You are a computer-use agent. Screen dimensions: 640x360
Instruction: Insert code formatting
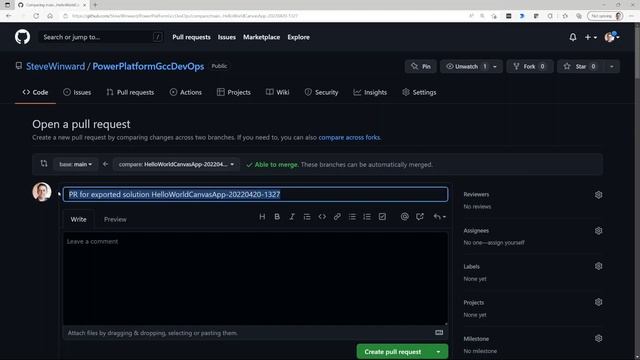point(322,217)
